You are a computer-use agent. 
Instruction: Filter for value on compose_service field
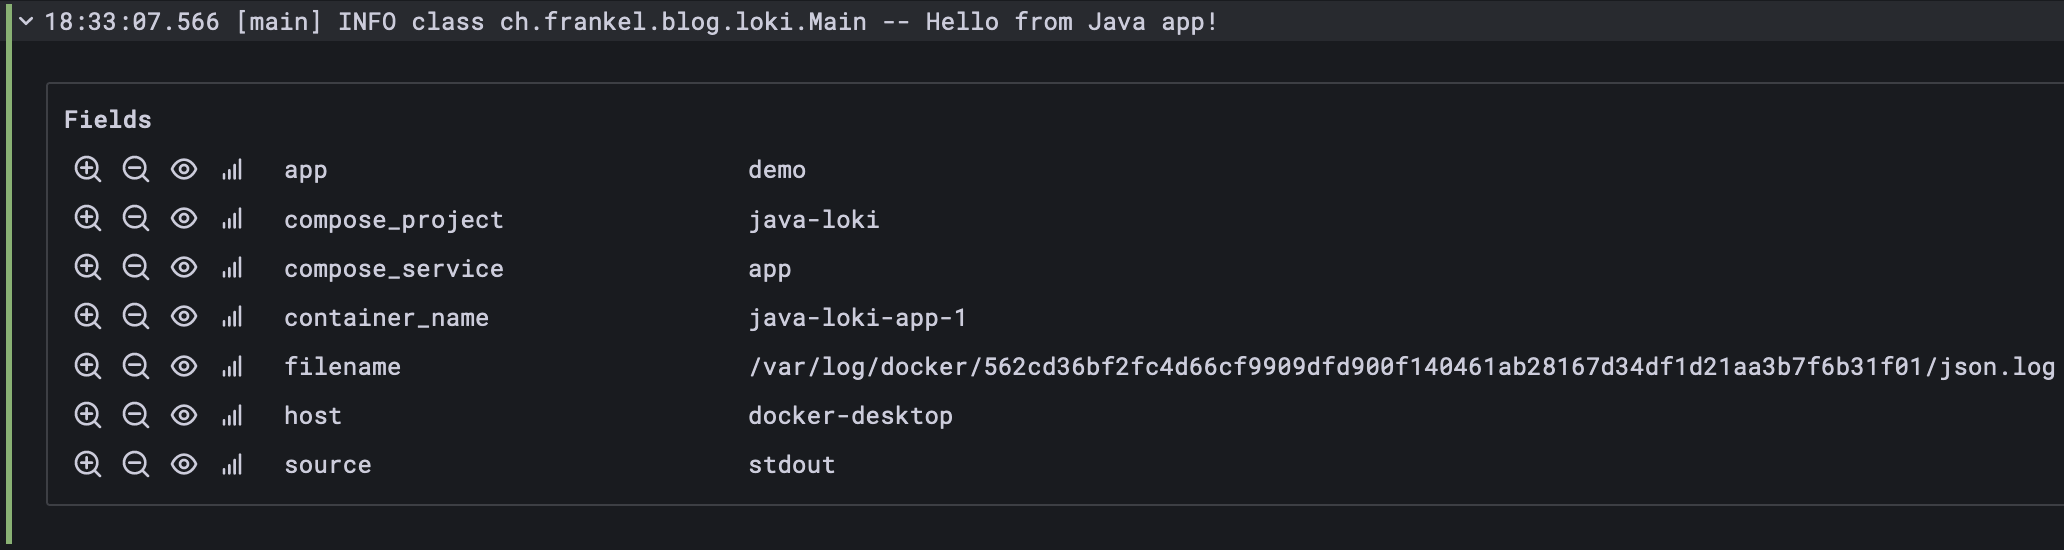(88, 268)
